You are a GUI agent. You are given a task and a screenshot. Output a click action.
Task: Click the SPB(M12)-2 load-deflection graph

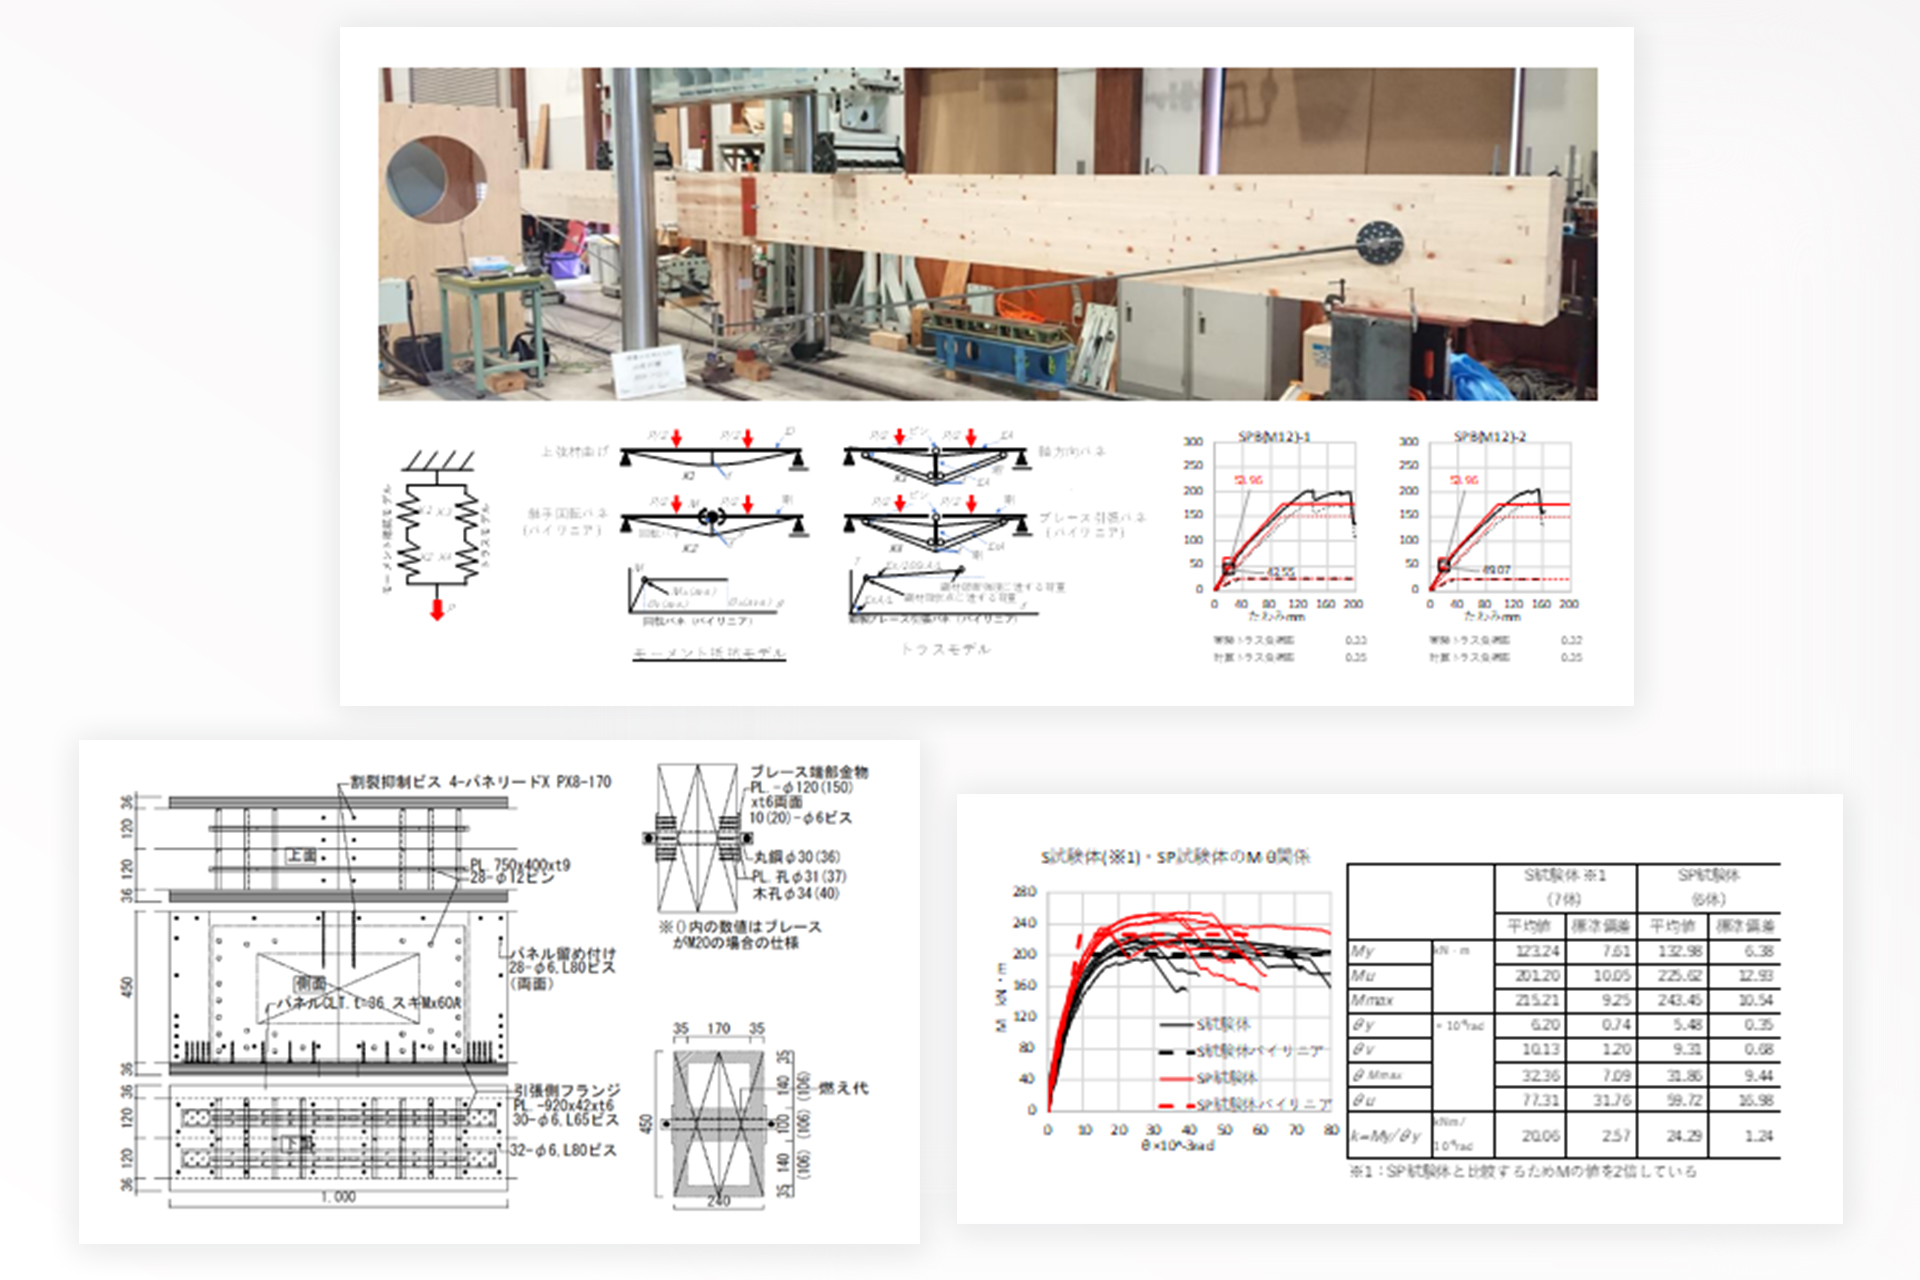(1500, 515)
